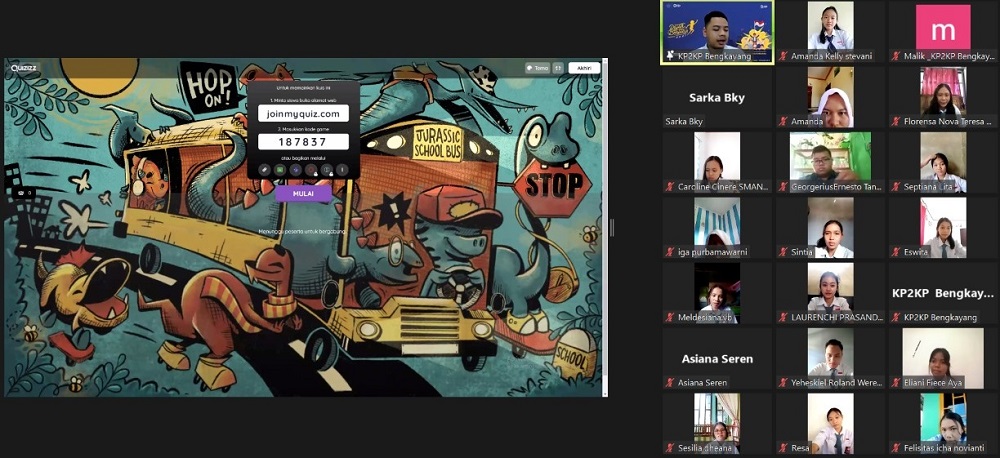Image resolution: width=1000 pixels, height=458 pixels.
Task: Click the red locked share icon
Action: point(311,170)
